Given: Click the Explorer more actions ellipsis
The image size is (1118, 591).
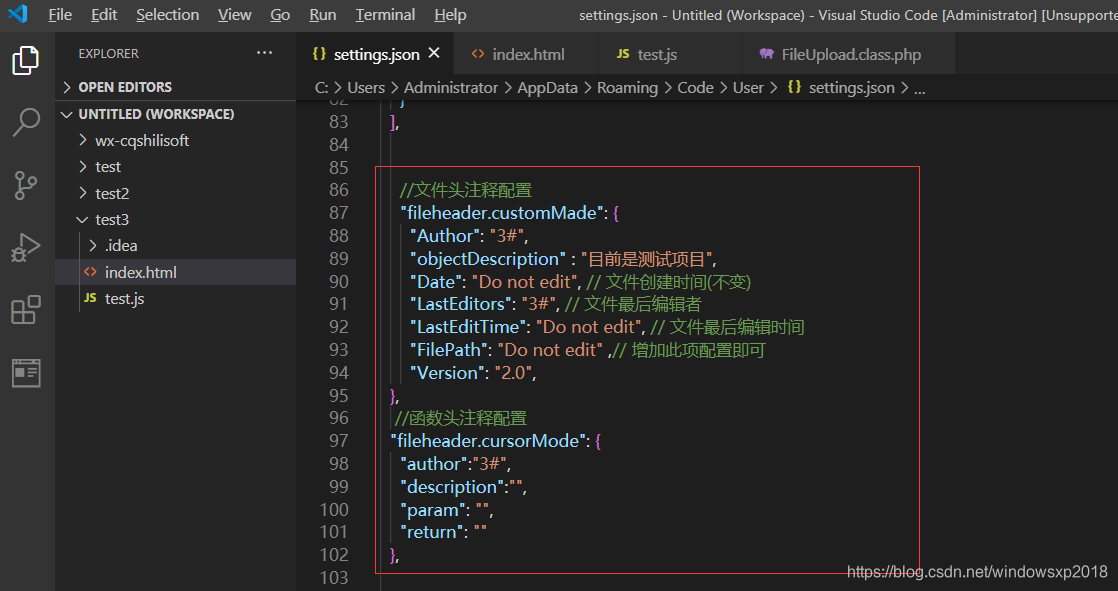Looking at the screenshot, I should point(264,53).
